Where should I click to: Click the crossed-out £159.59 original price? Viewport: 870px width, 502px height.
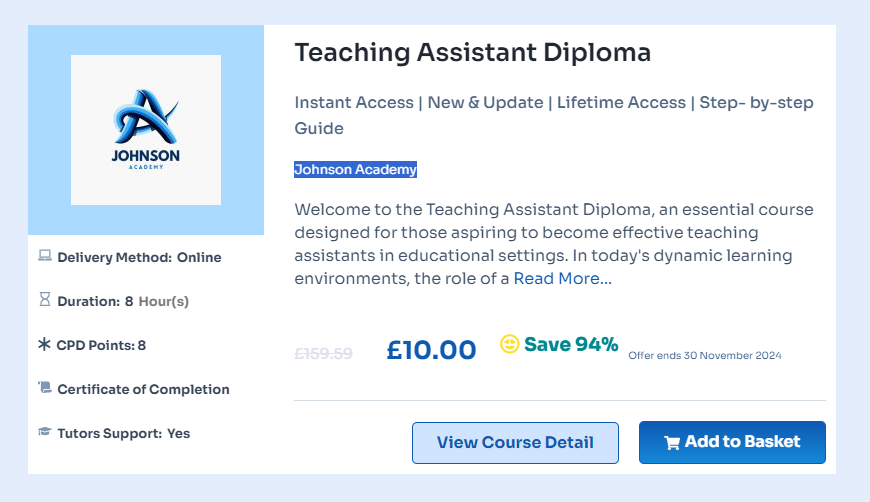coord(323,353)
